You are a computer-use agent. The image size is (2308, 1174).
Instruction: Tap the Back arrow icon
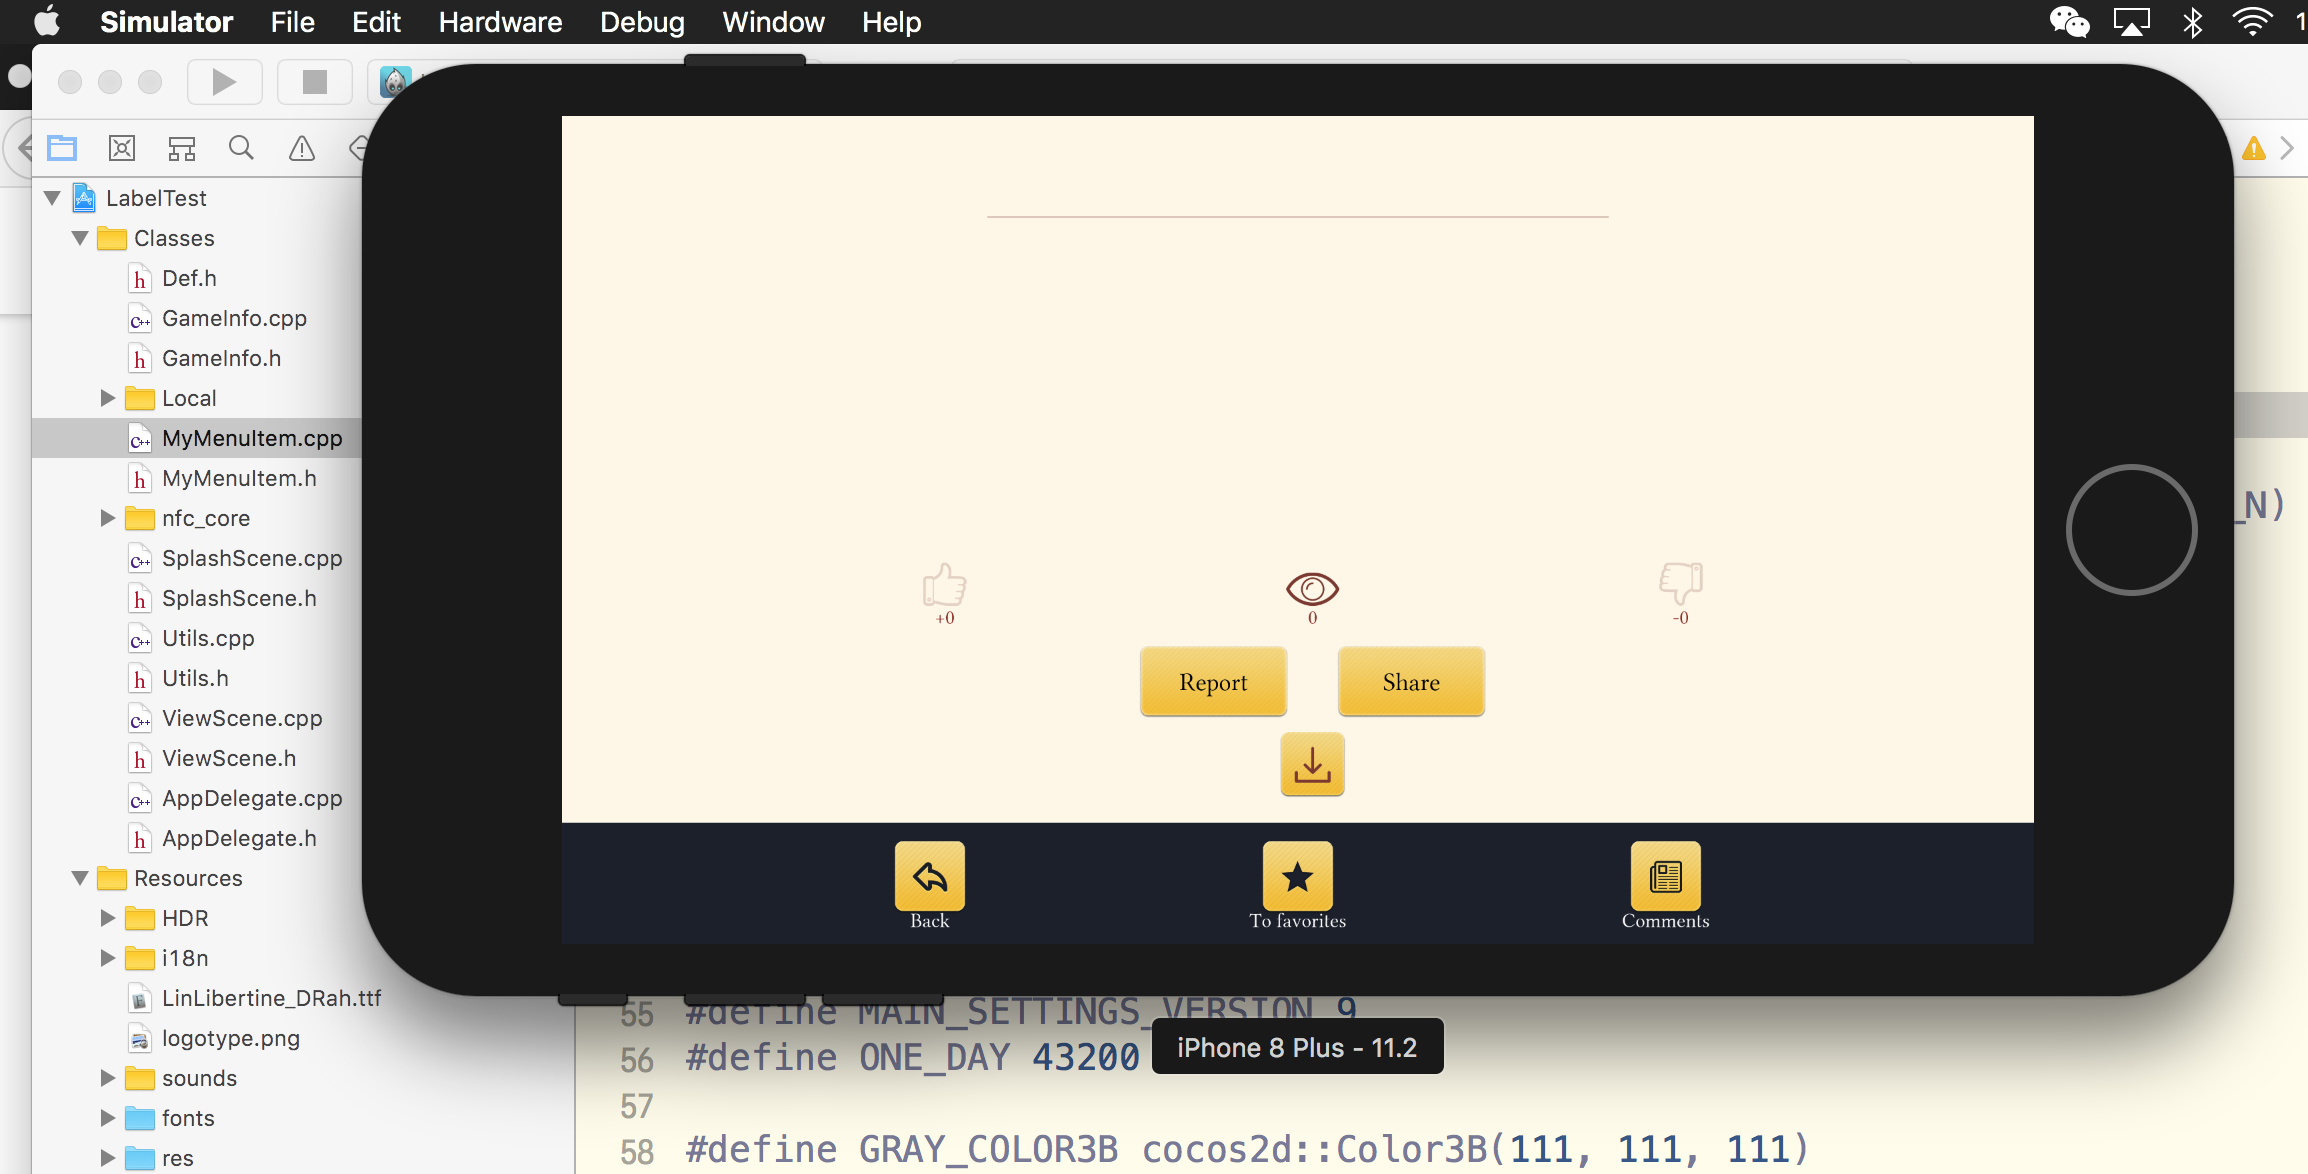point(929,877)
